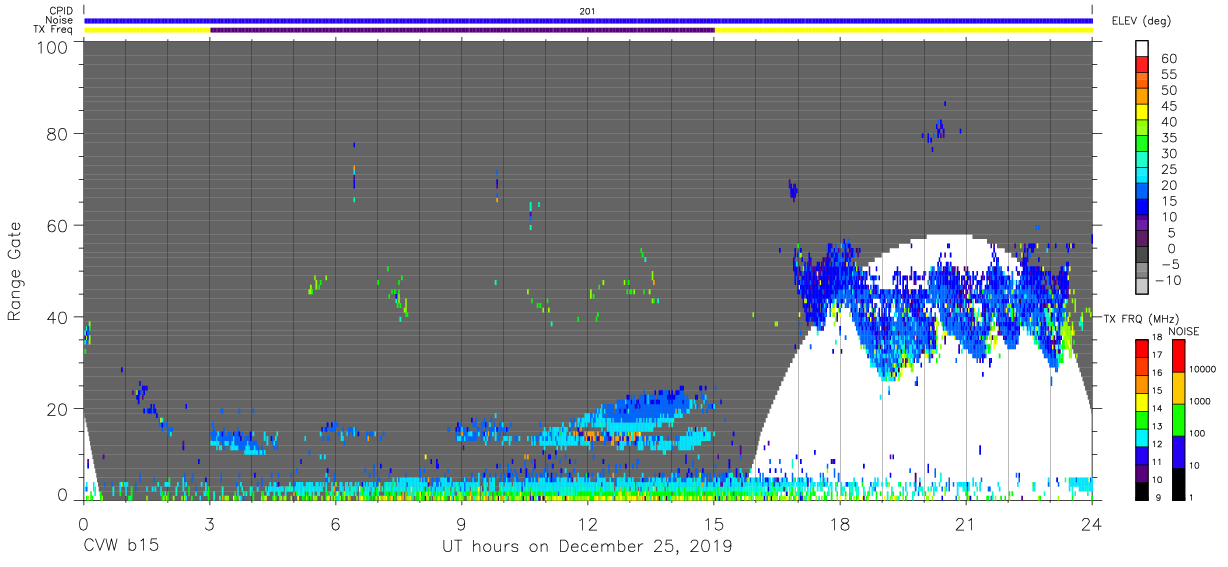1228x567 pixels.
Task: Click the yellow 14–15 MHz frequency swatch
Action: pyautogui.click(x=1142, y=400)
